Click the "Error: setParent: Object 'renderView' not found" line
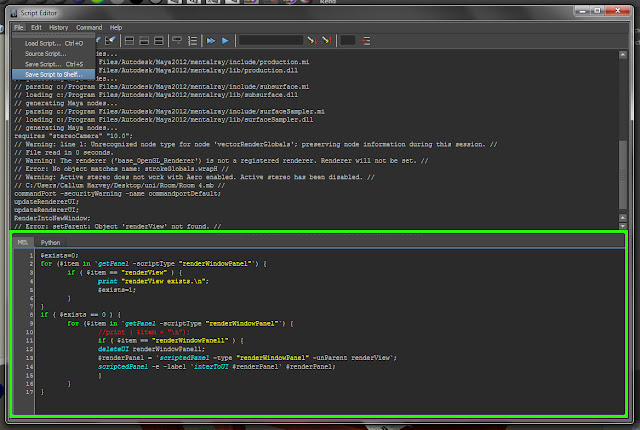 click(x=118, y=226)
